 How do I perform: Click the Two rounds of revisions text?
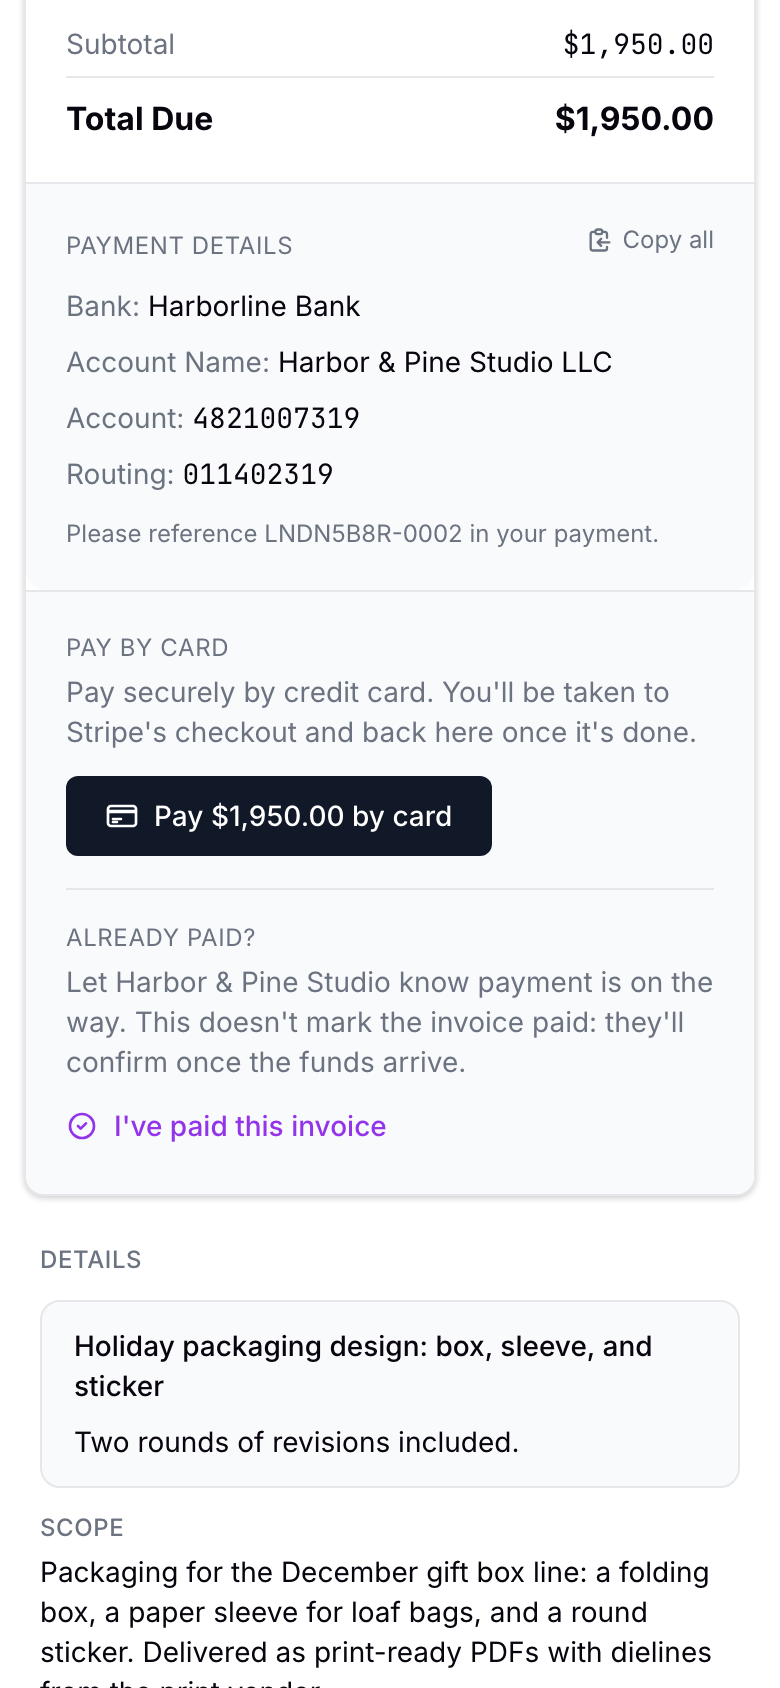[x=297, y=1442]
